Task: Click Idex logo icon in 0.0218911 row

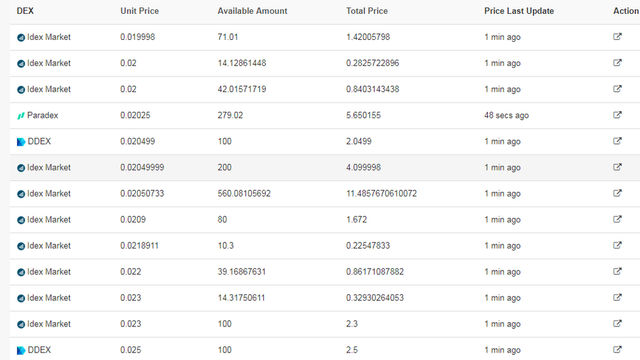Action: coord(21,247)
